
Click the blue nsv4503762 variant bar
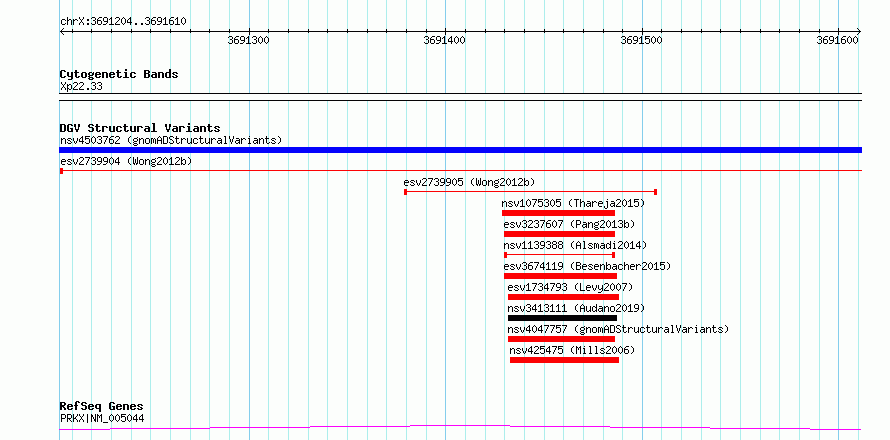point(460,150)
